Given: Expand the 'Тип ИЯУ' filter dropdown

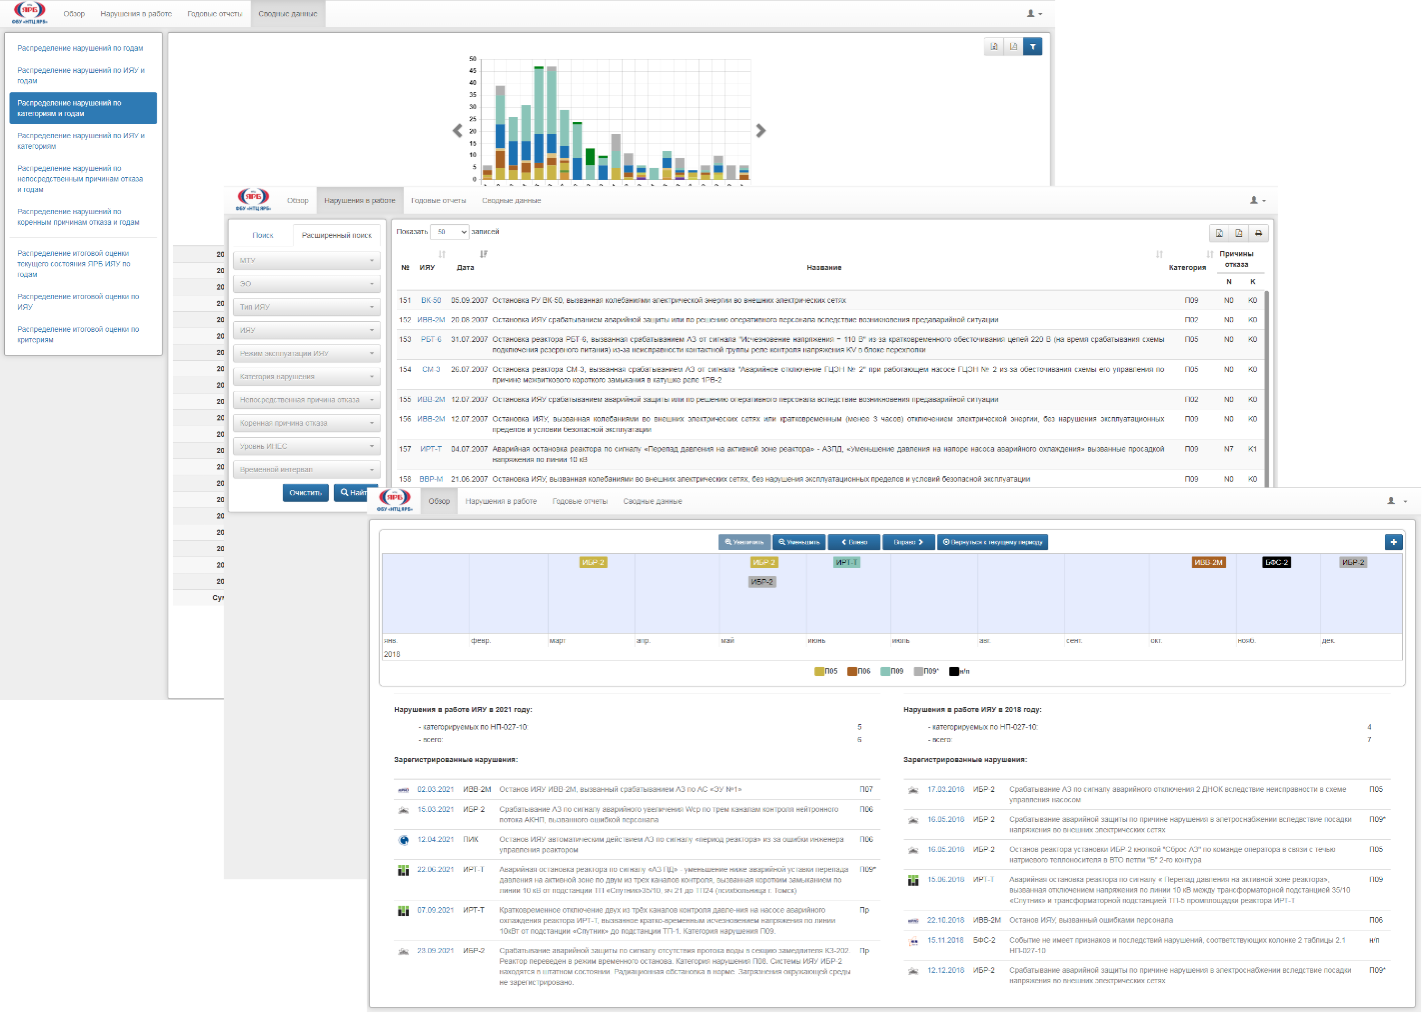Looking at the screenshot, I should tap(306, 307).
